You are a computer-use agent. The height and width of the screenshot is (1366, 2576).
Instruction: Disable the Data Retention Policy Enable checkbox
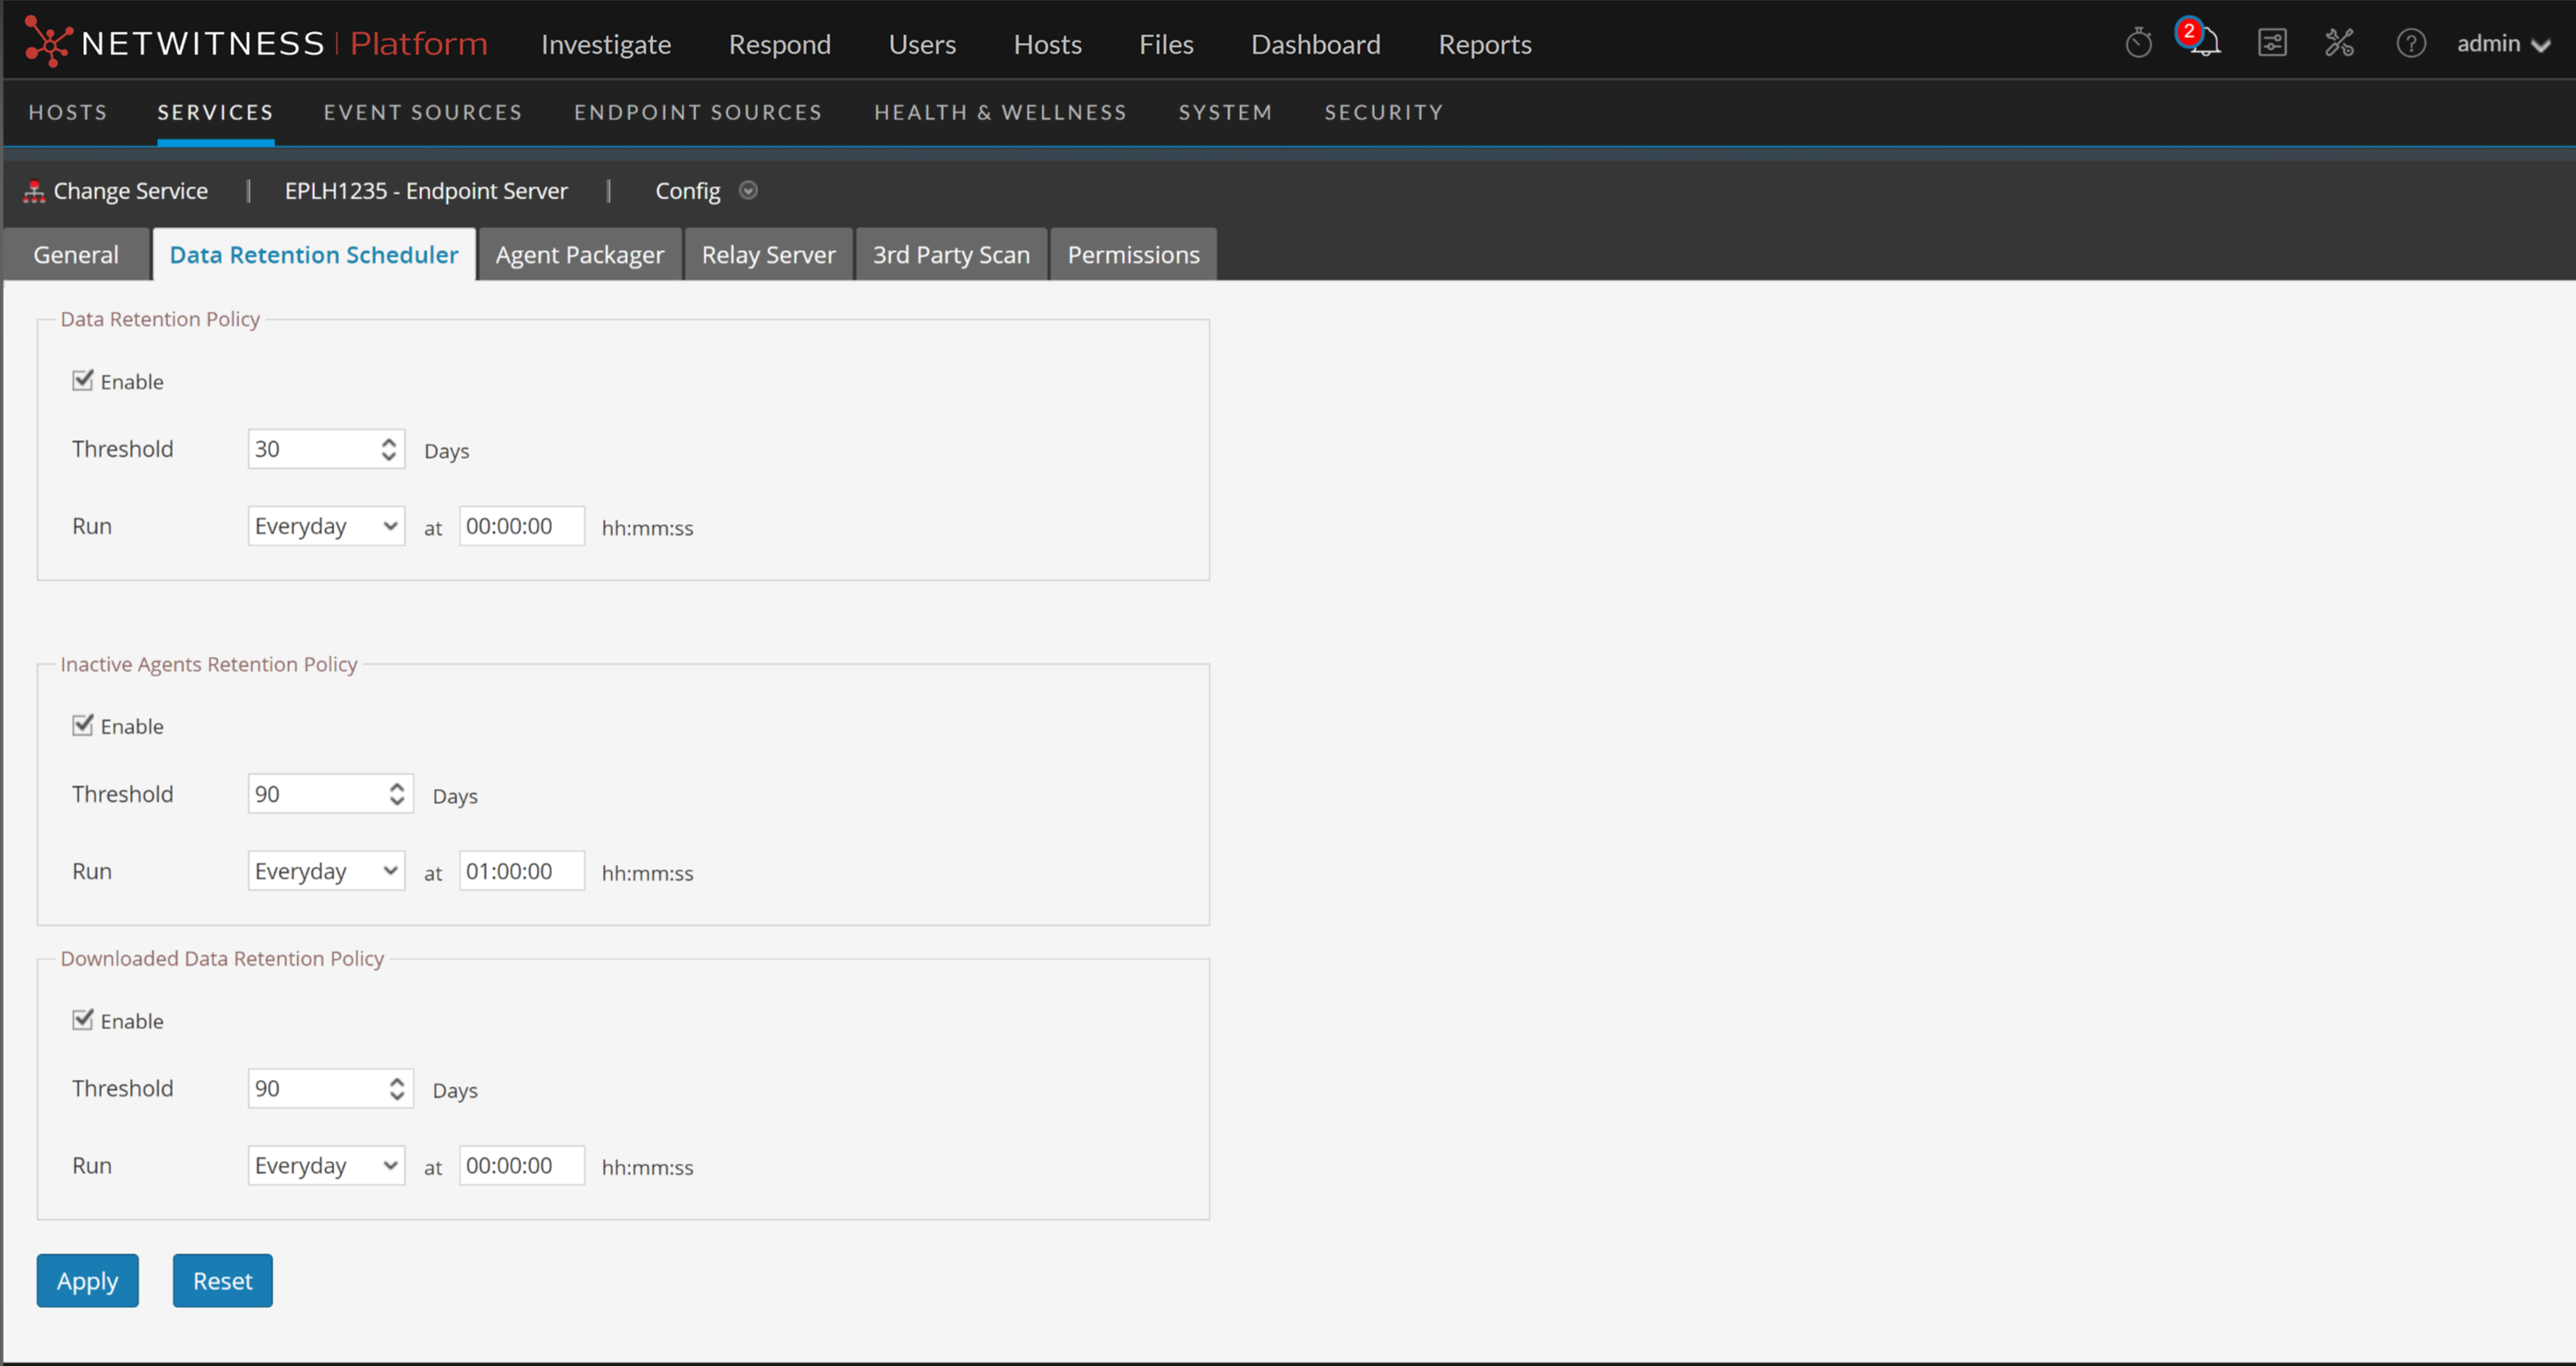point(83,379)
